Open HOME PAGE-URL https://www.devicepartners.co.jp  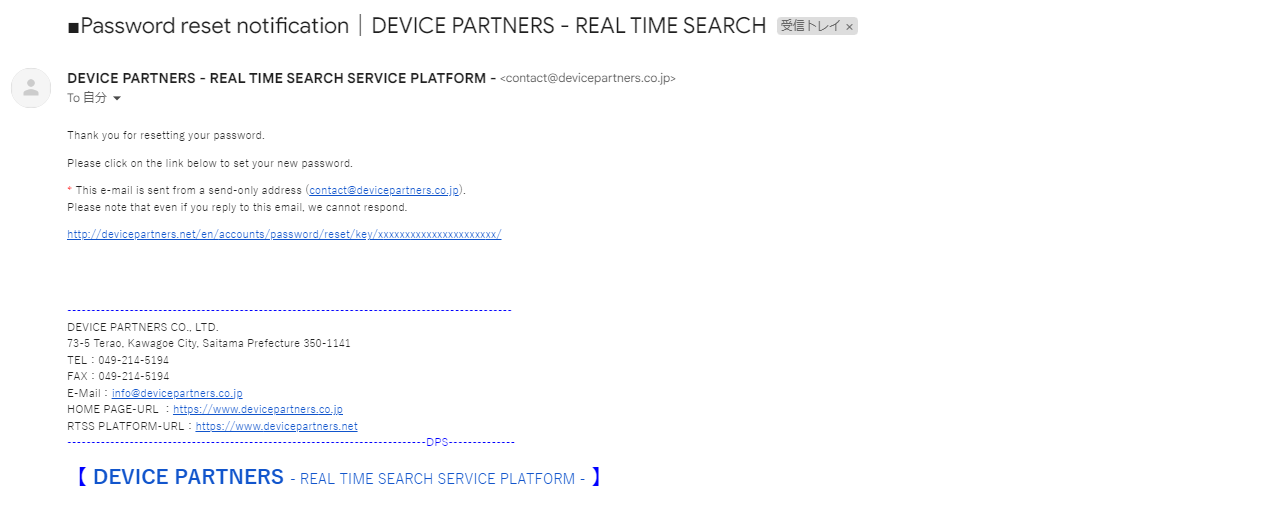(x=258, y=409)
